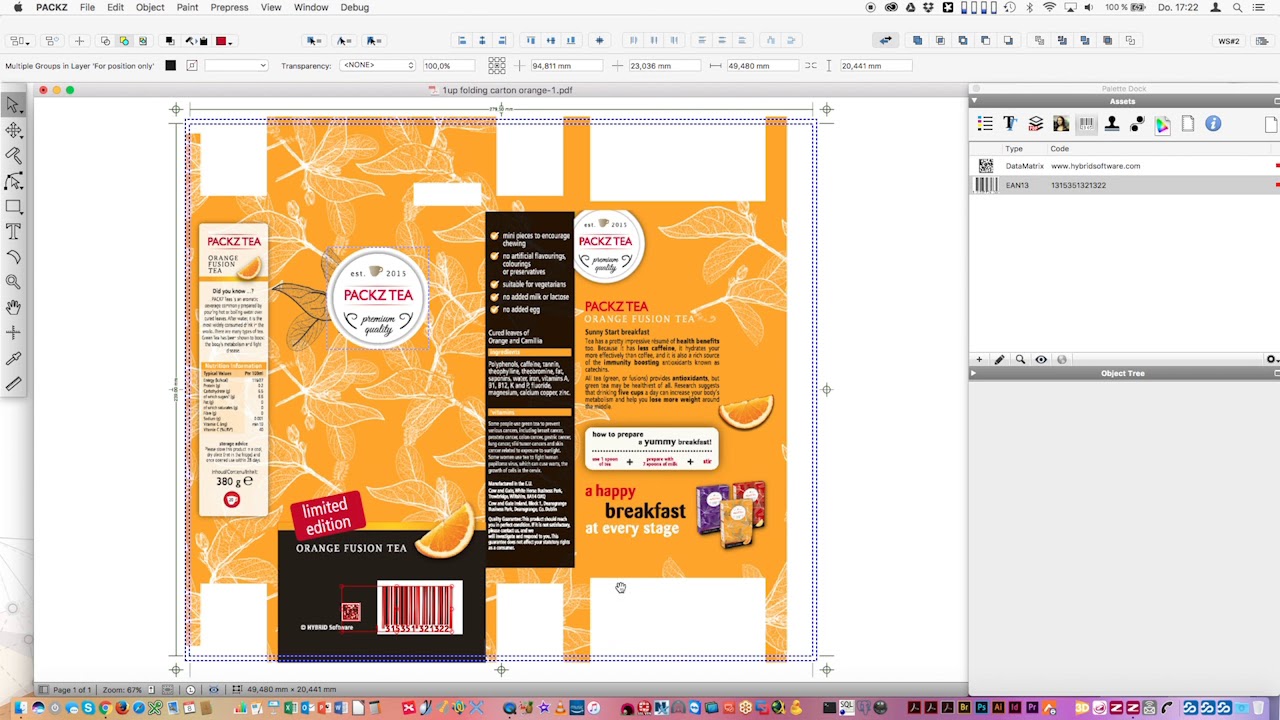Image resolution: width=1280 pixels, height=720 pixels.
Task: Open the Paint menu
Action: pos(187,7)
